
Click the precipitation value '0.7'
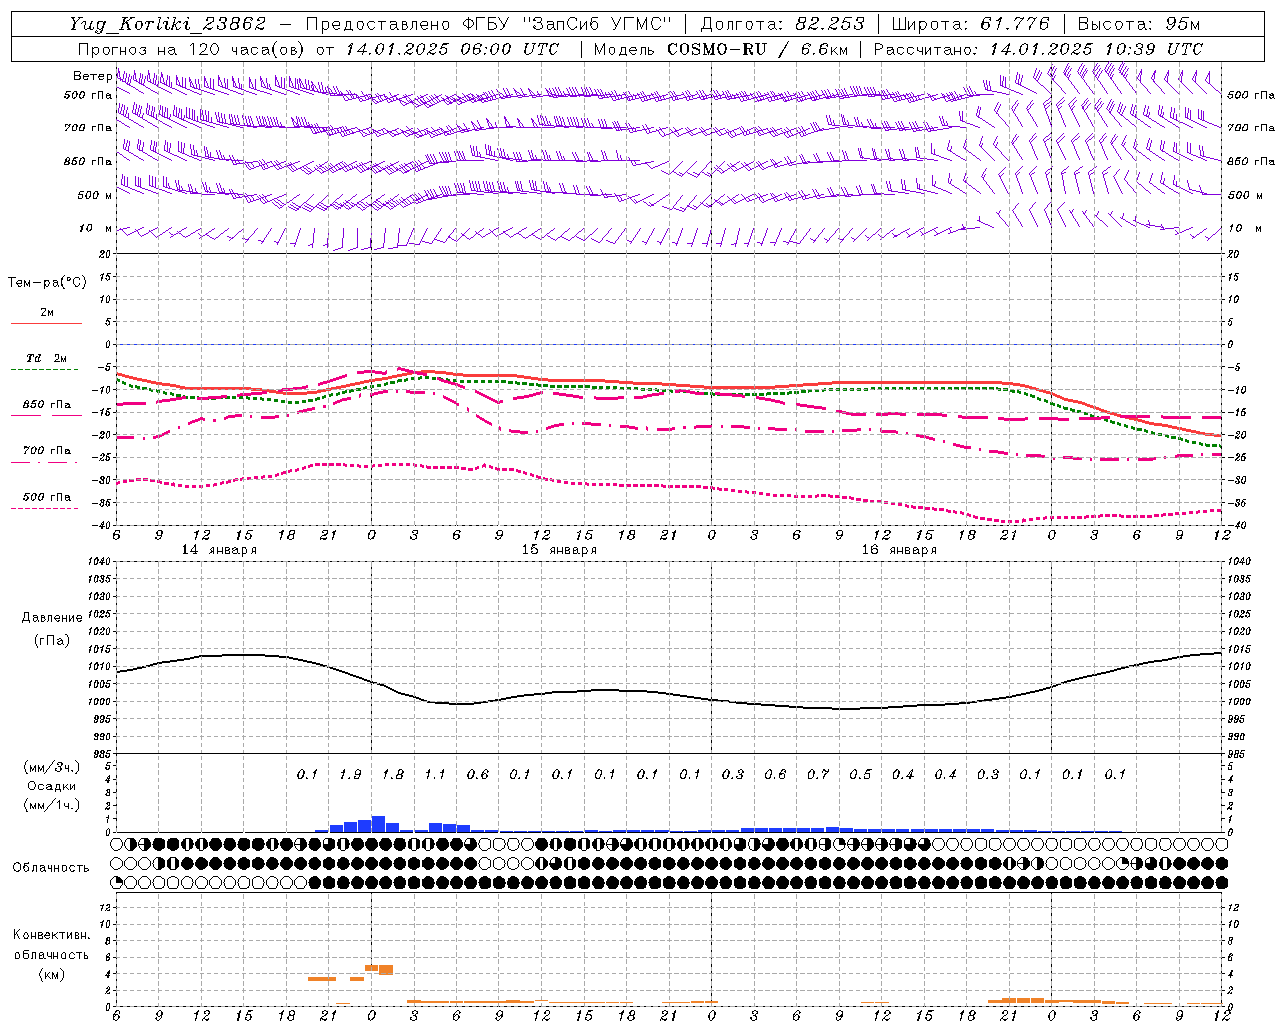pos(818,774)
